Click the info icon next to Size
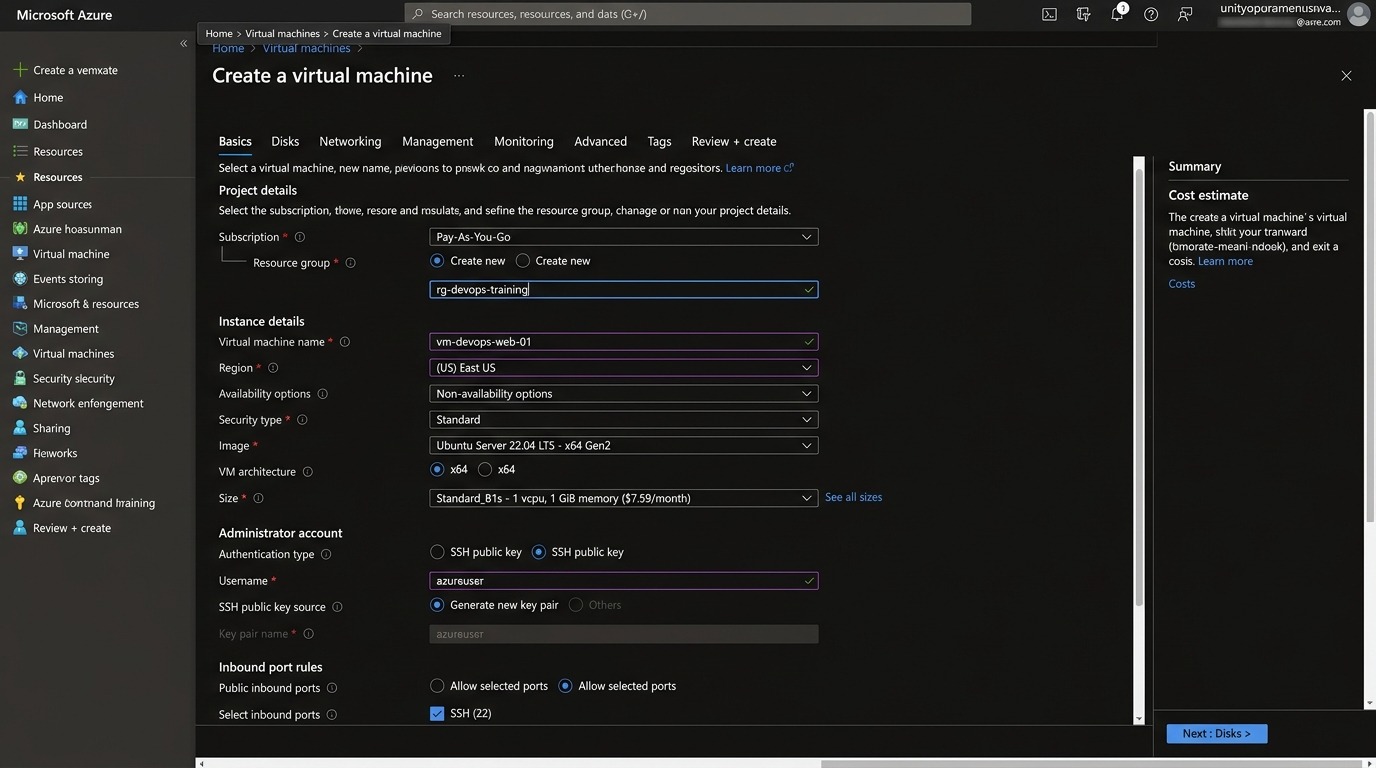1376x768 pixels. [258, 498]
